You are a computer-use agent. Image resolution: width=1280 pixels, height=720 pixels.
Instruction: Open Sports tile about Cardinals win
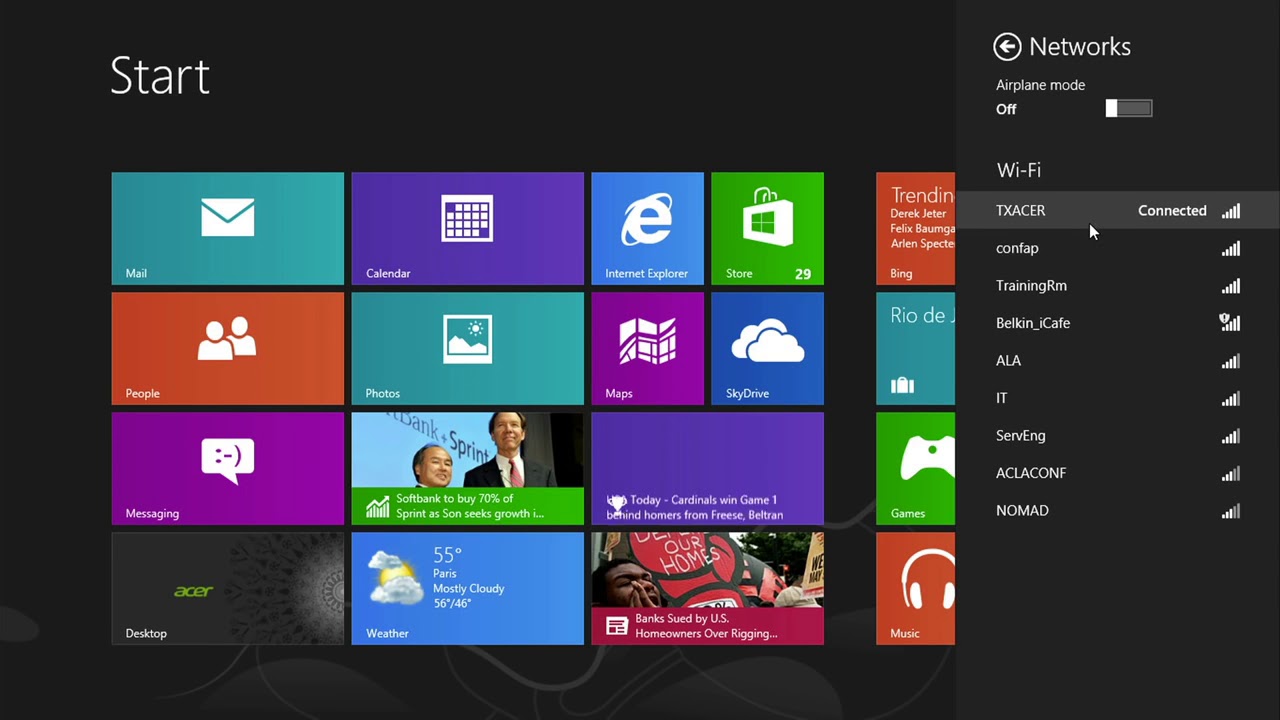tap(707, 468)
